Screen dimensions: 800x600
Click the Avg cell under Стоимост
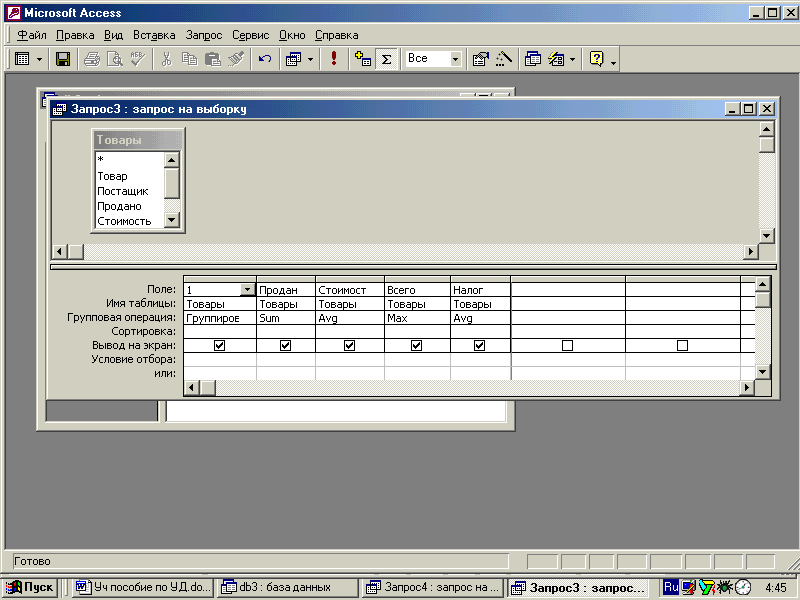349,318
